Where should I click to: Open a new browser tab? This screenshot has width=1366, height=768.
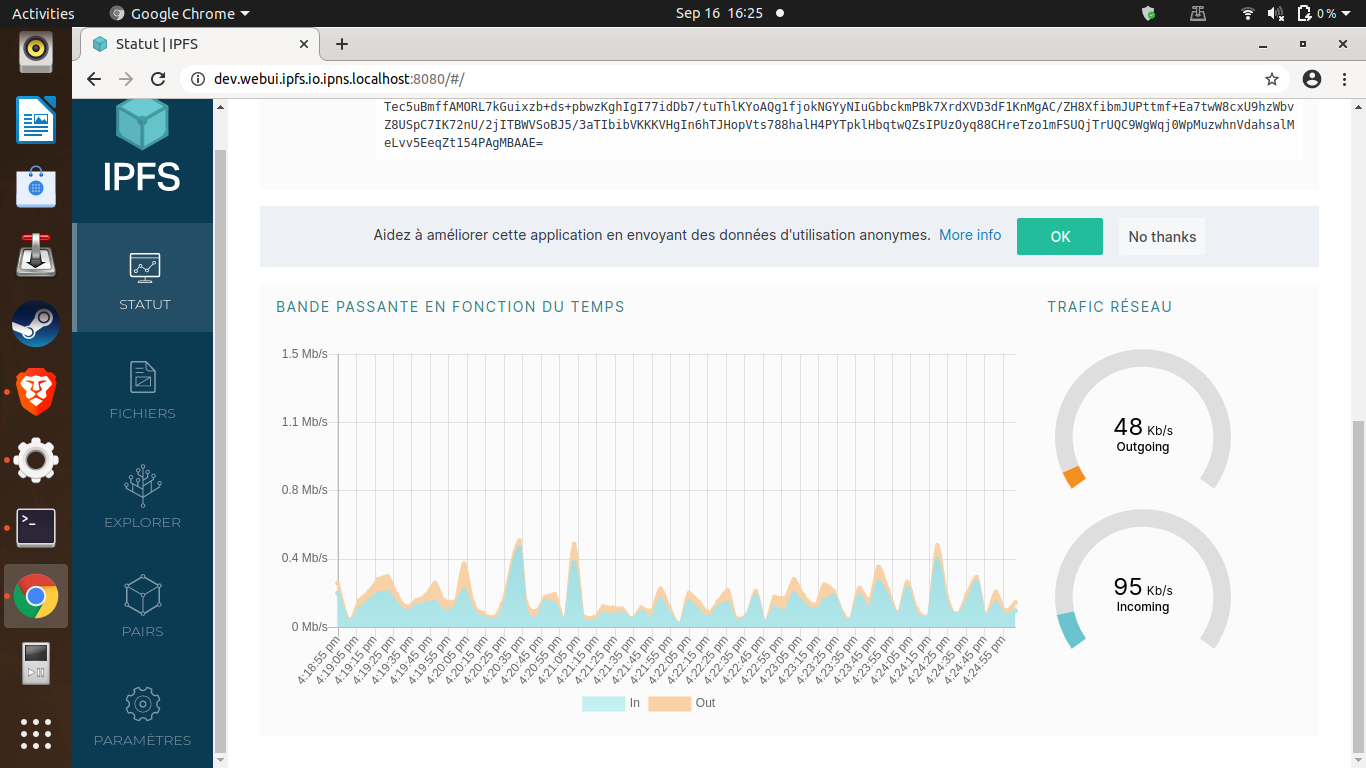(x=342, y=44)
